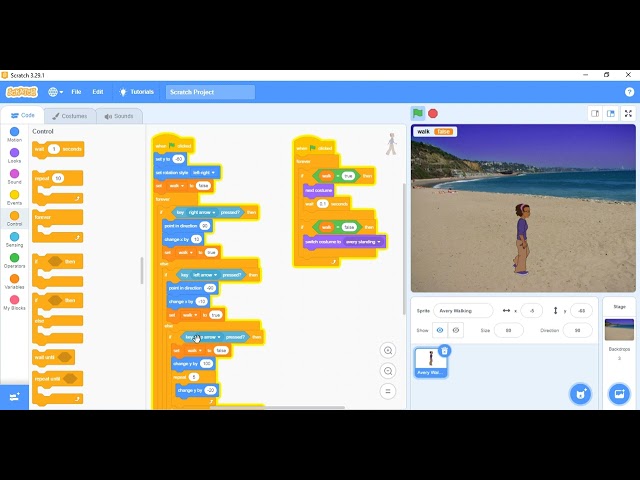Enter full screen stage mode
The width and height of the screenshot is (640, 480).
click(629, 113)
